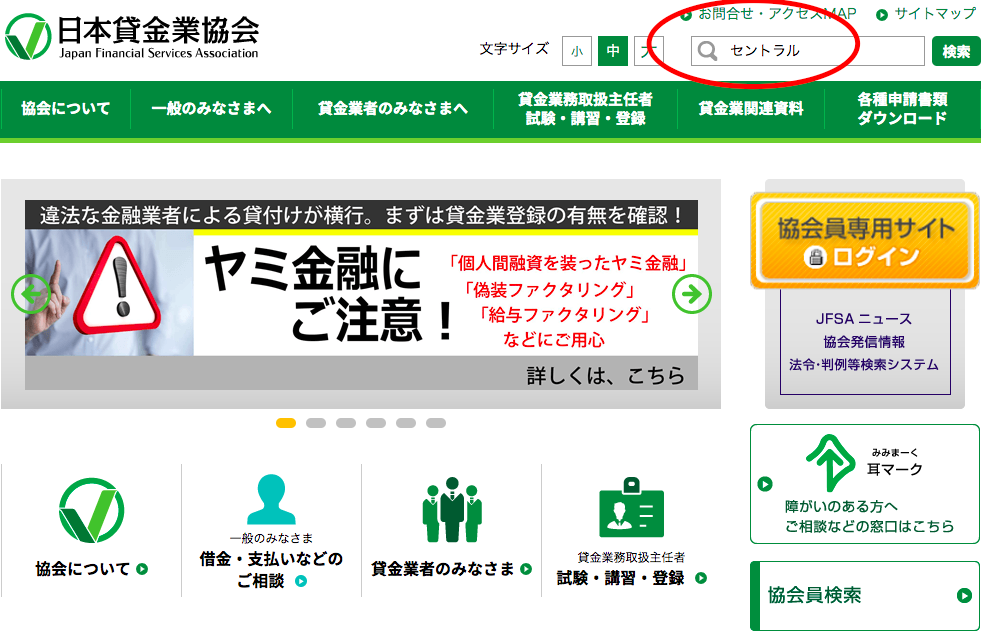Click the green checkmark 協会について icon
981x632 pixels.
[x=91, y=510]
